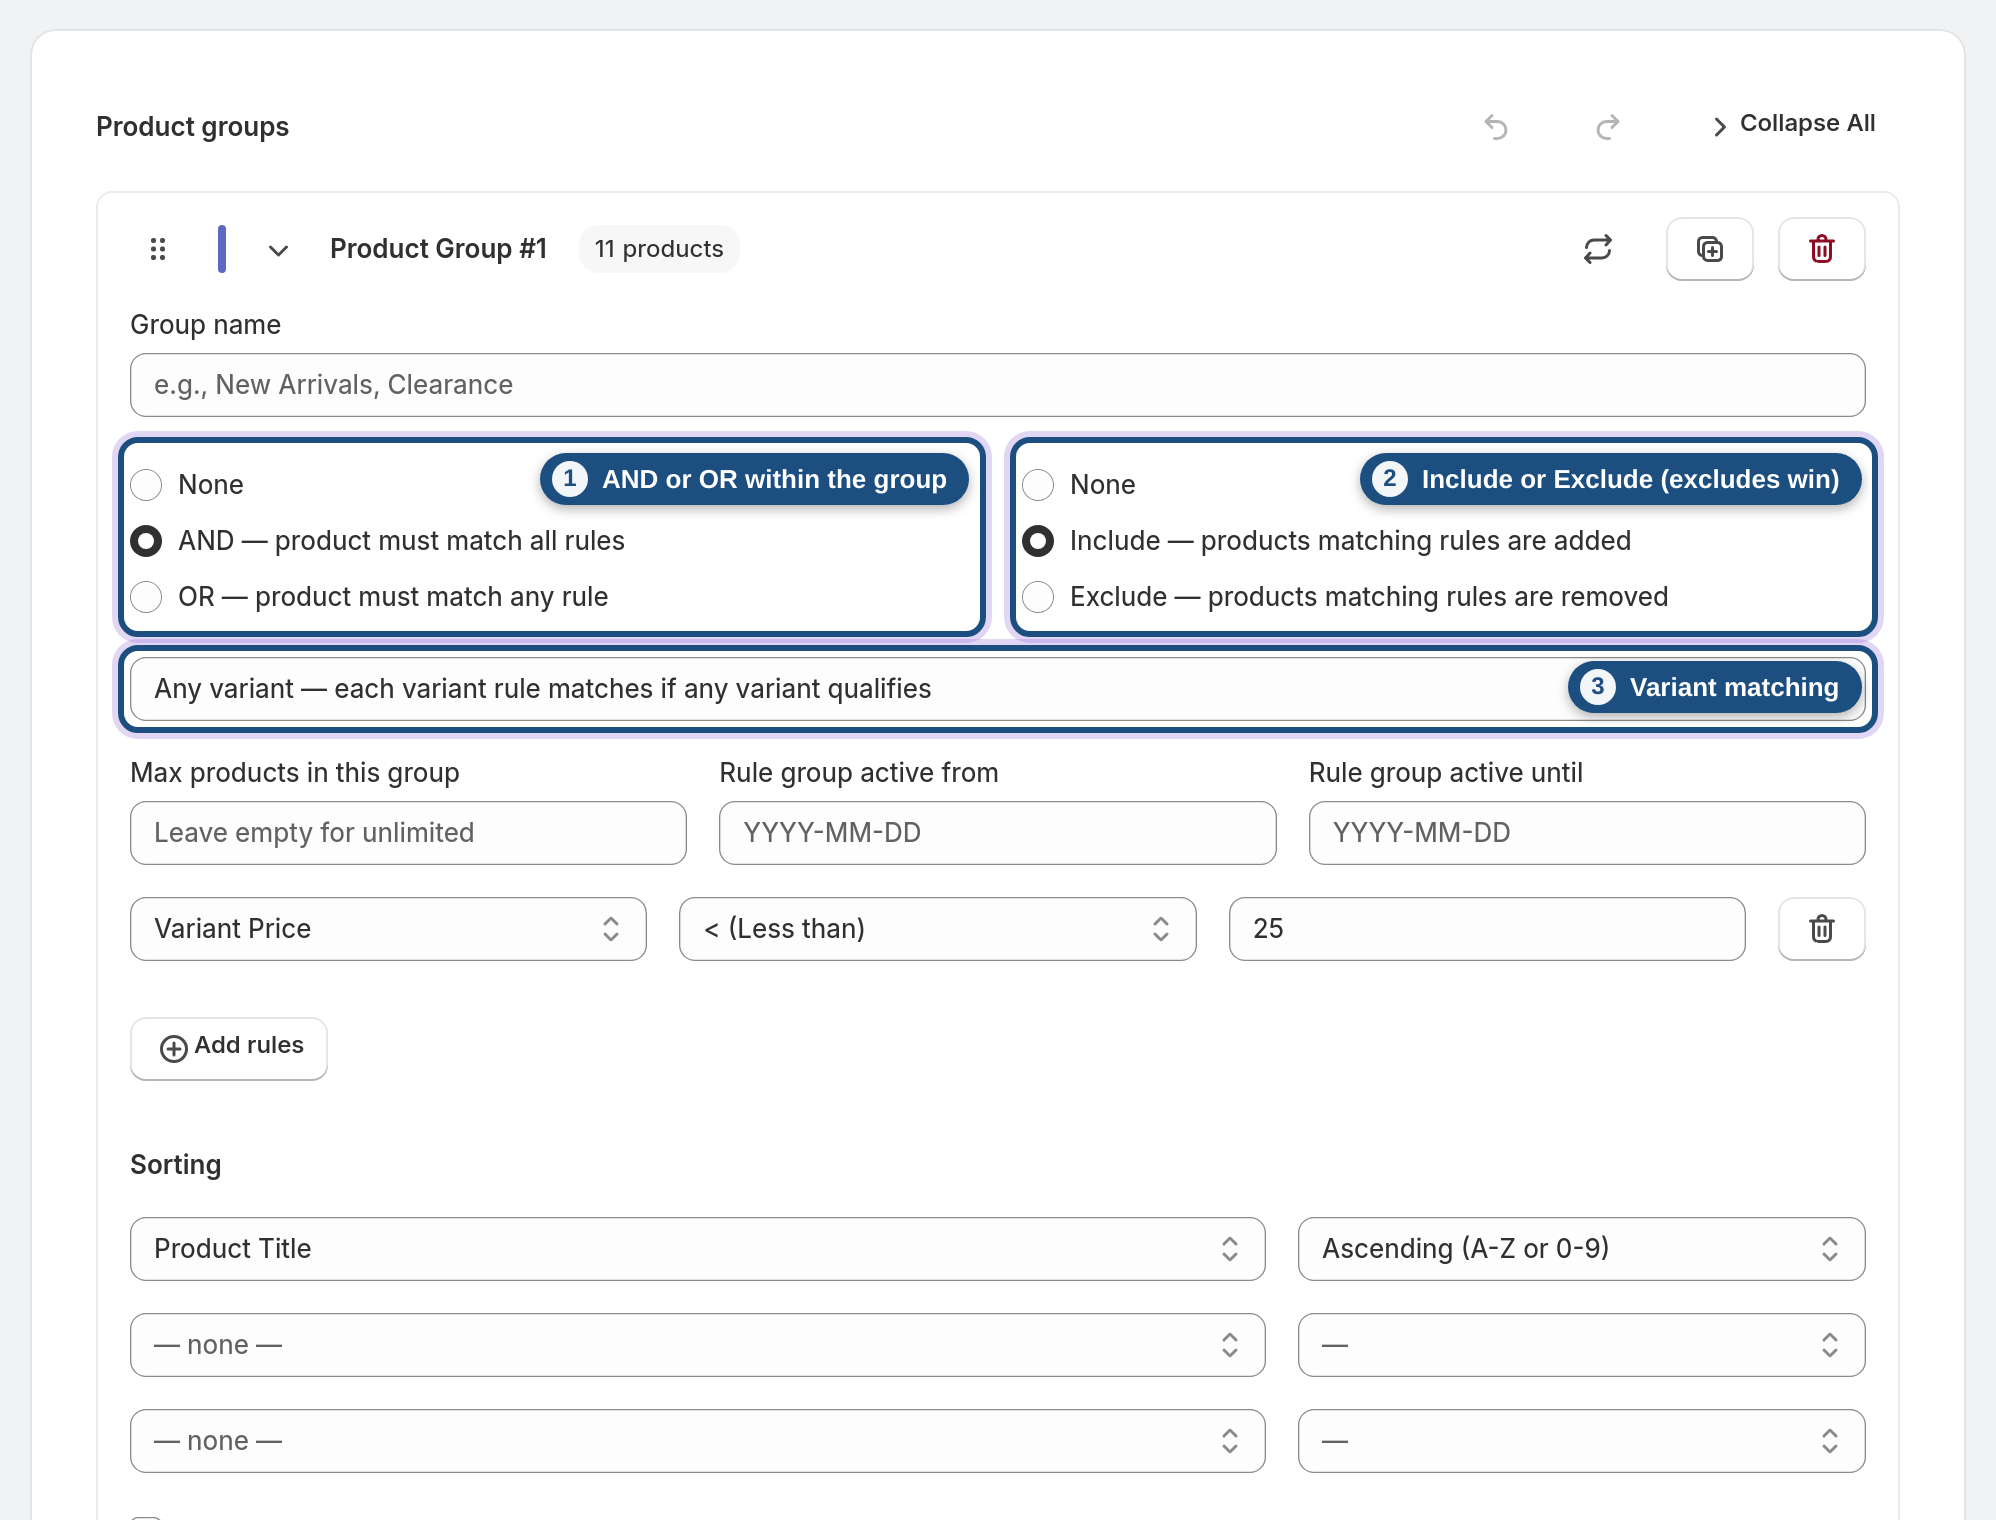Duplicate Product Group #1
1996x1520 pixels.
point(1710,249)
